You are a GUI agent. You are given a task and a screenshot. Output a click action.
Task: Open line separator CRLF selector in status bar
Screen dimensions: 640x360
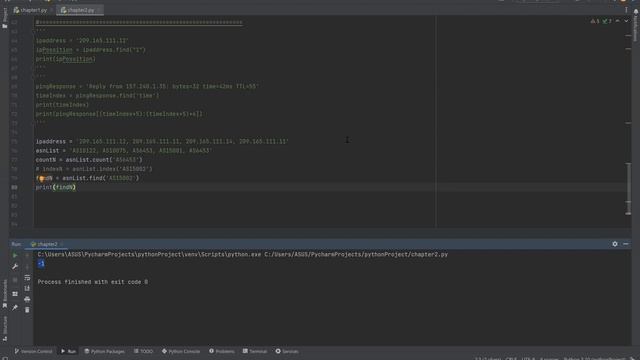(511, 358)
